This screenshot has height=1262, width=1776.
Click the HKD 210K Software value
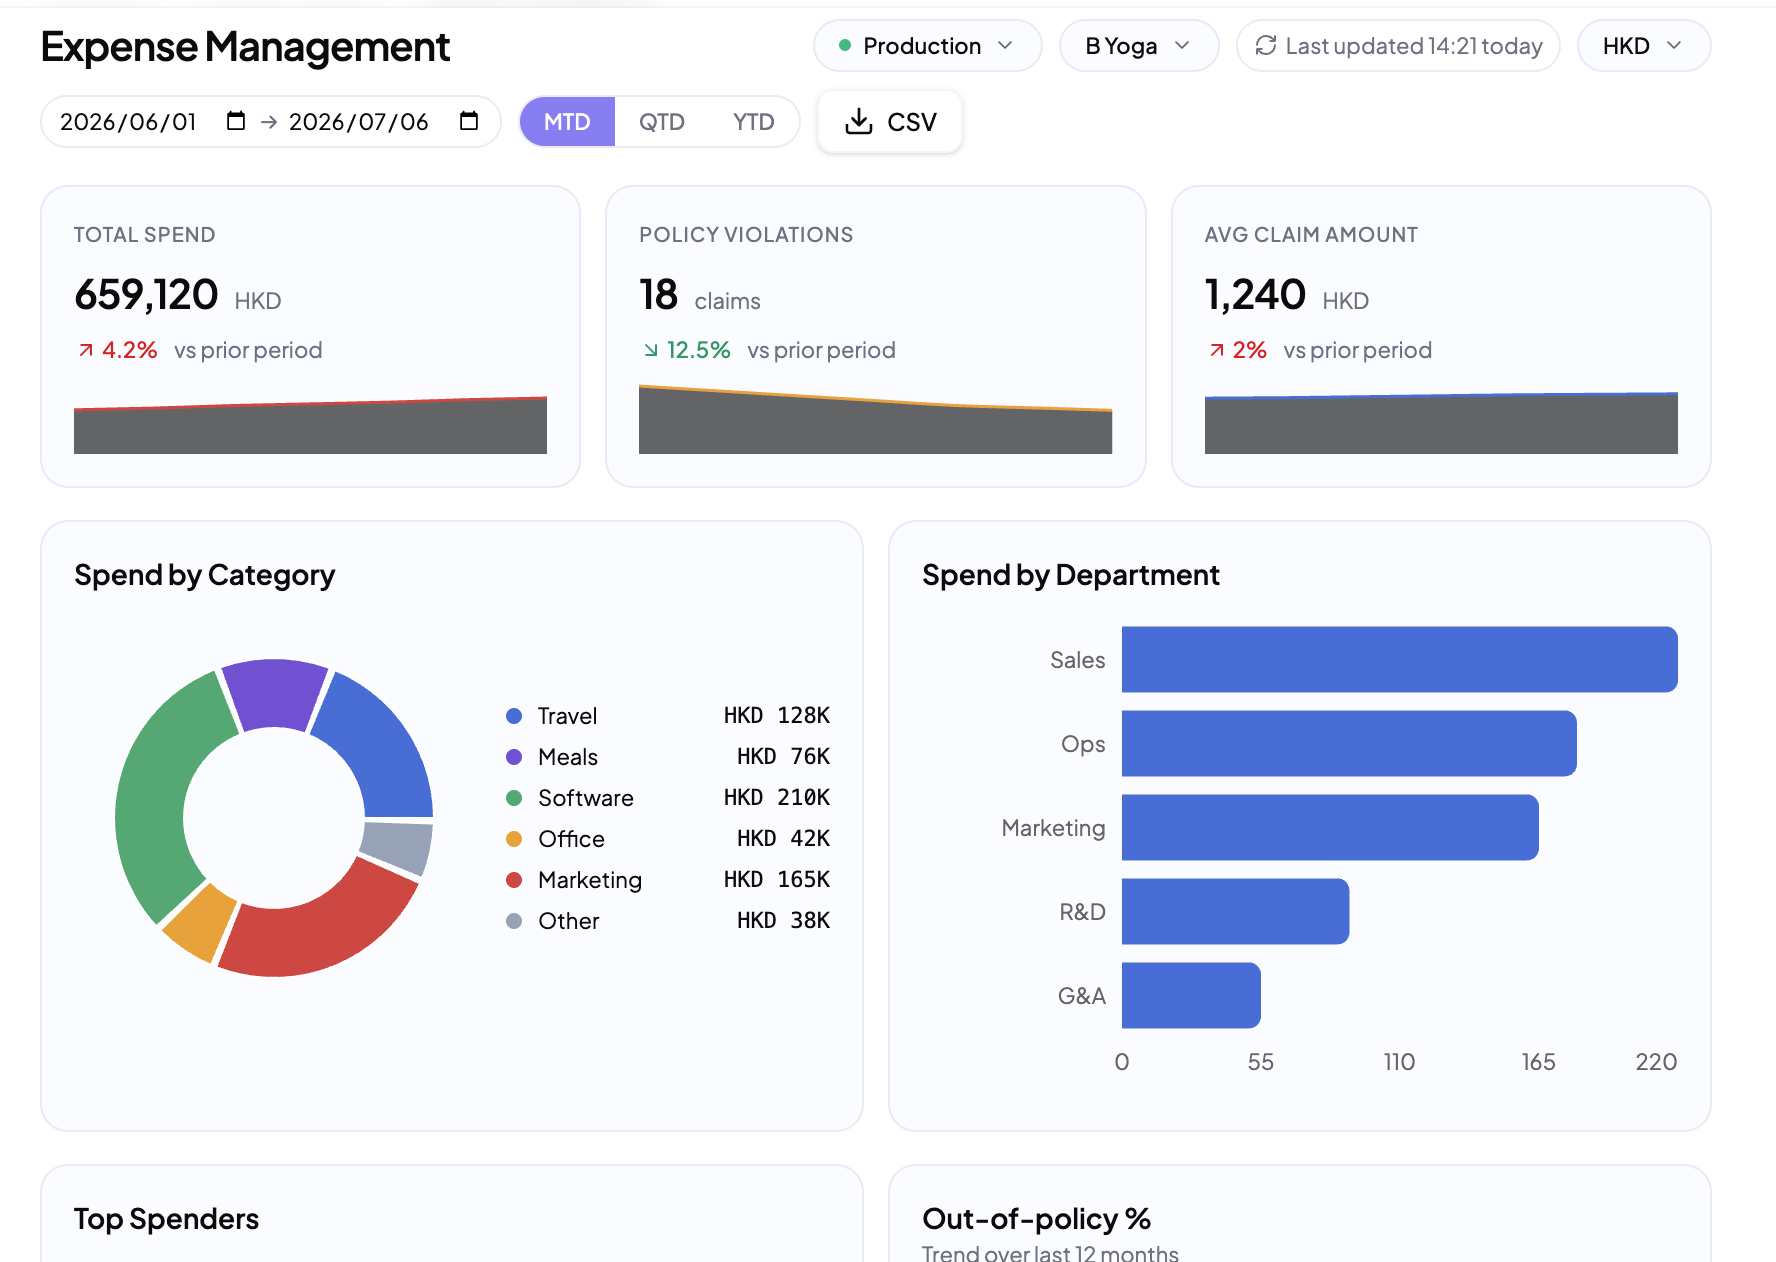777,798
